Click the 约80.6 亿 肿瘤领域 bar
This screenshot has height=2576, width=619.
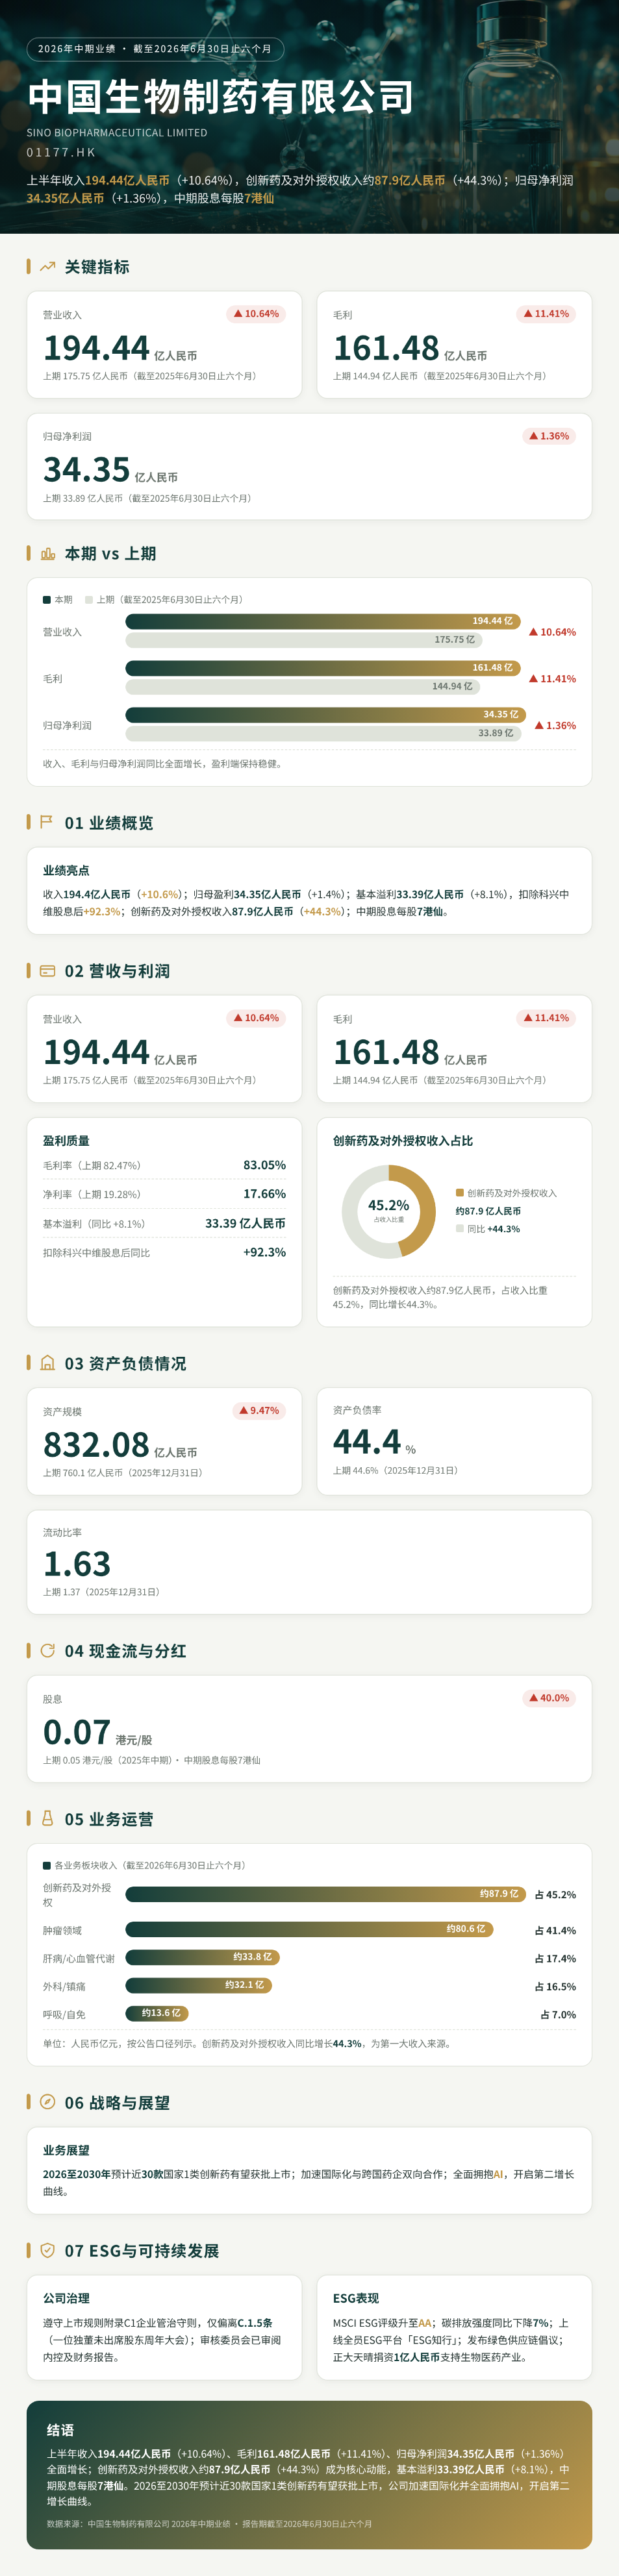point(309,1929)
